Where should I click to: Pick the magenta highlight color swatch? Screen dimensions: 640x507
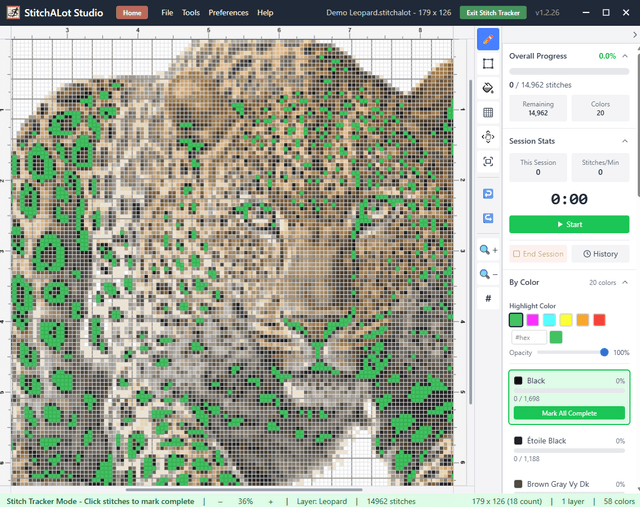tap(533, 320)
